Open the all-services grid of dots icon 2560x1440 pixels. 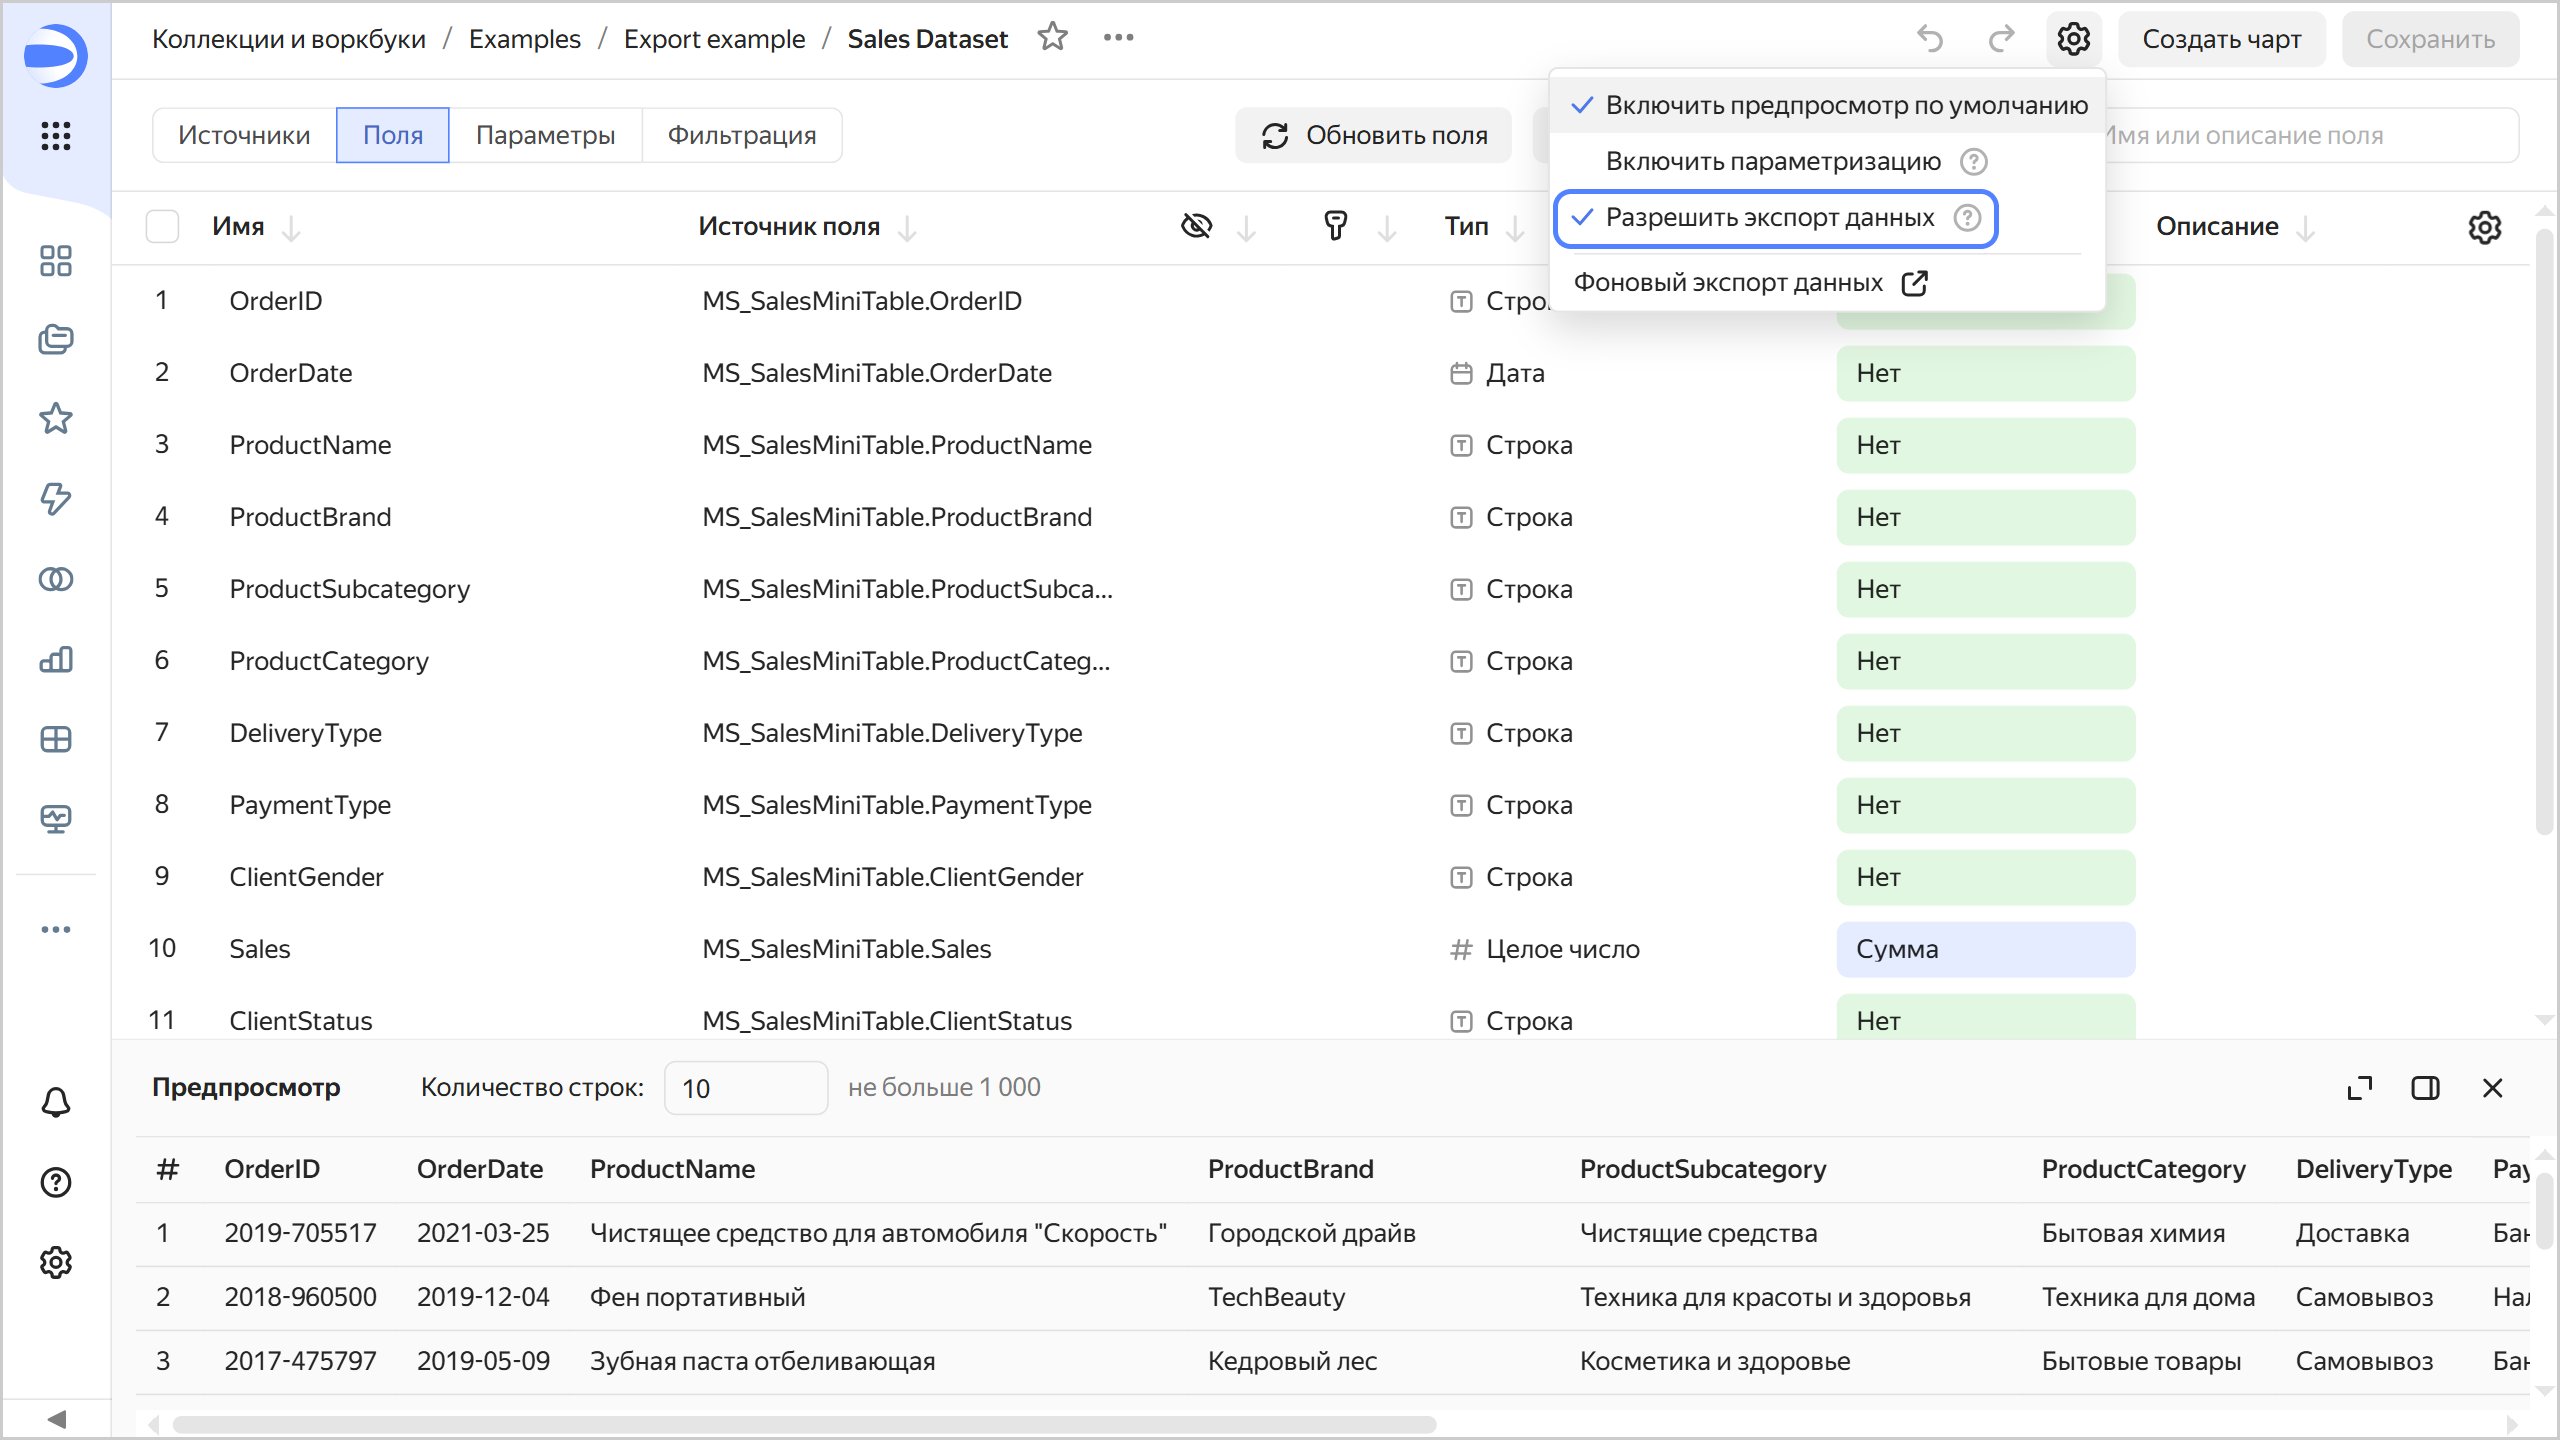[x=56, y=135]
